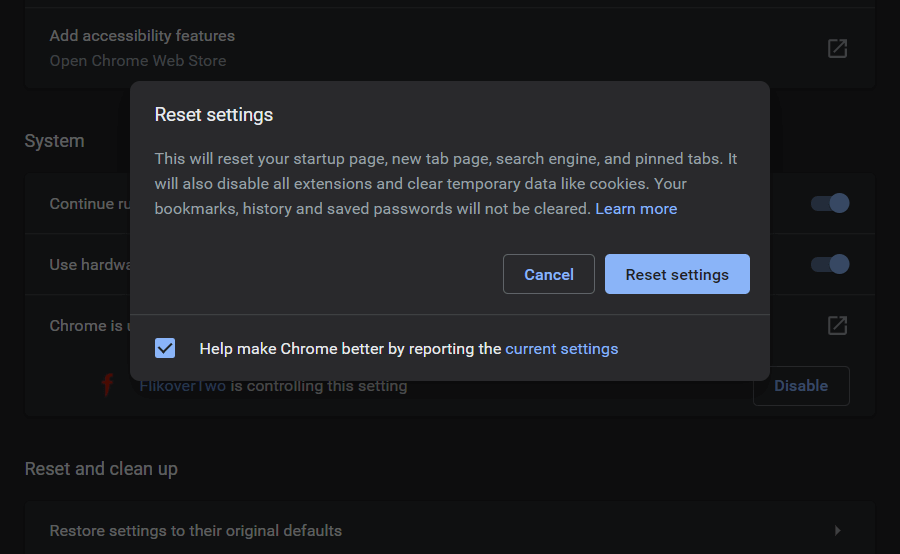Expand the Restore settings arrow chevron
Image resolution: width=900 pixels, height=554 pixels.
[837, 530]
